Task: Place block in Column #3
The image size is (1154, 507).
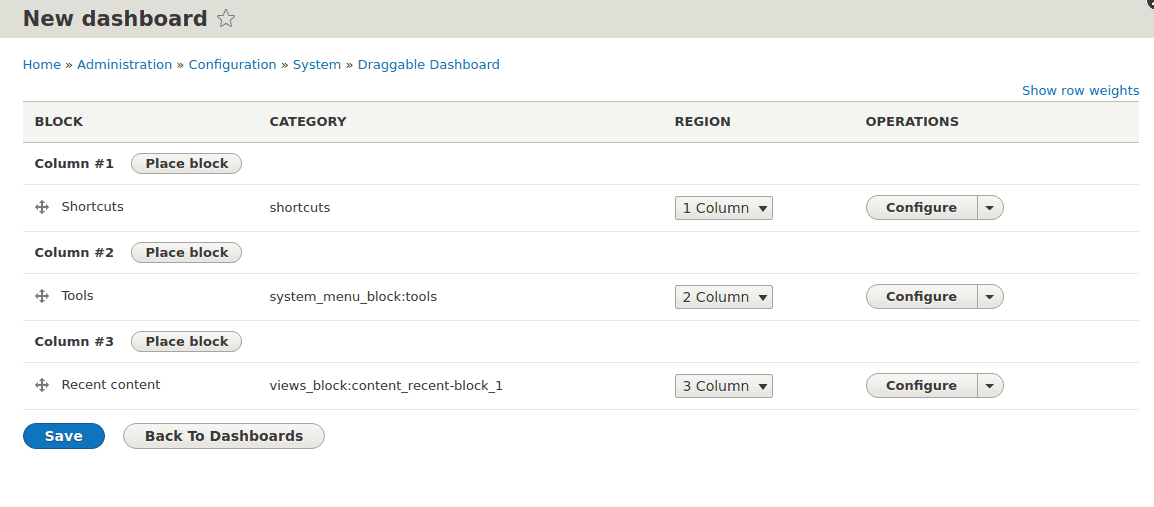Action: tap(186, 341)
